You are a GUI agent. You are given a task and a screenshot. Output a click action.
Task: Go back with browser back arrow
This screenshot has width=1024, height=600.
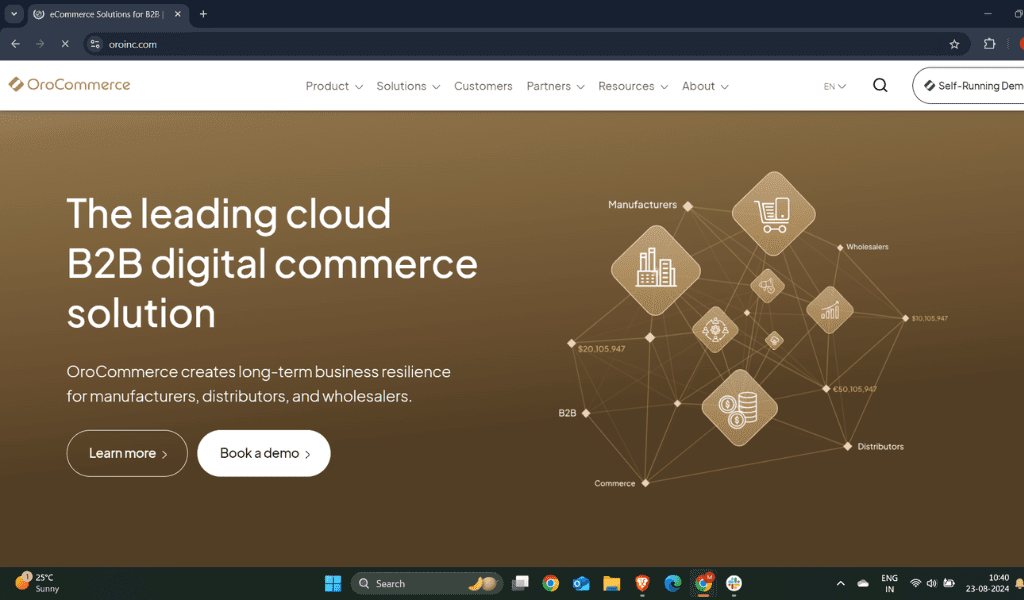pyautogui.click(x=16, y=44)
